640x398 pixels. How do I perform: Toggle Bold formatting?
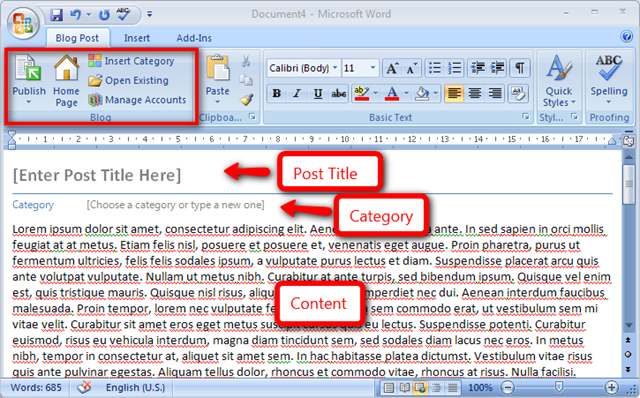[277, 93]
